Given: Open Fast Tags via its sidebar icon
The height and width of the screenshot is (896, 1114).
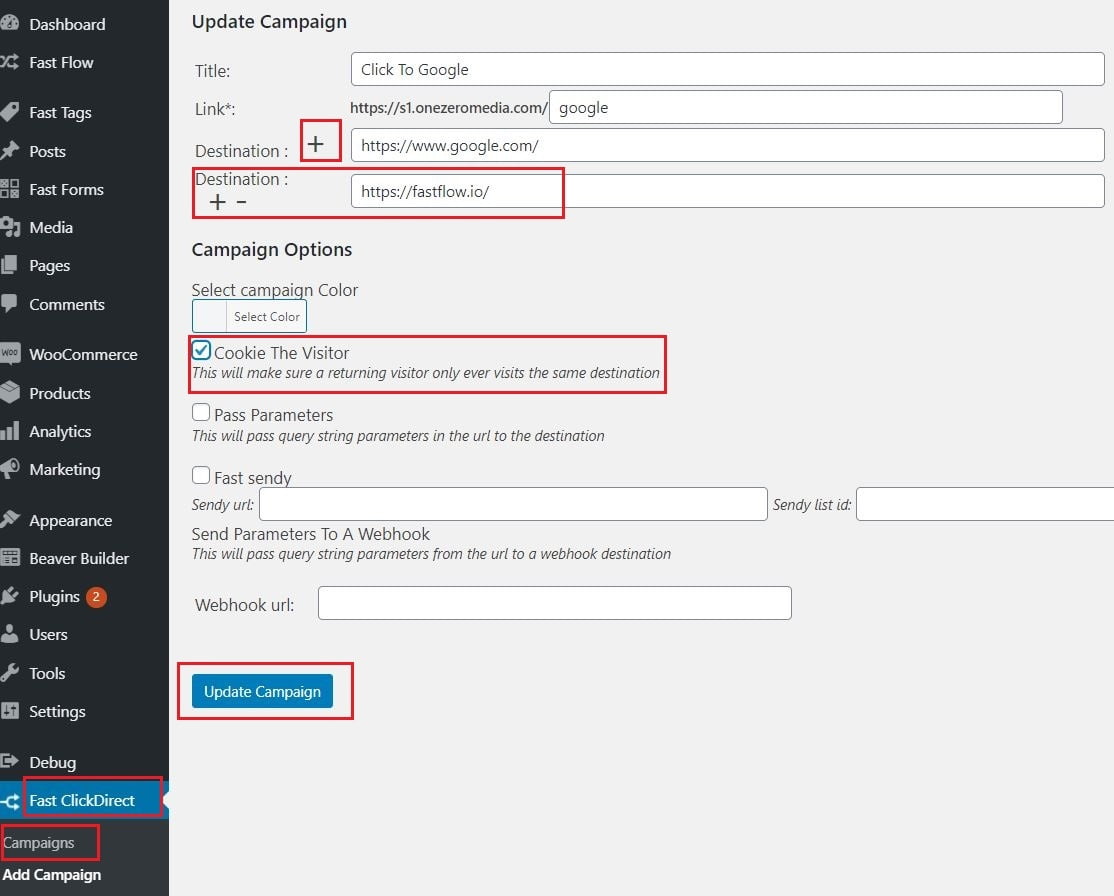Looking at the screenshot, I should [x=13, y=112].
